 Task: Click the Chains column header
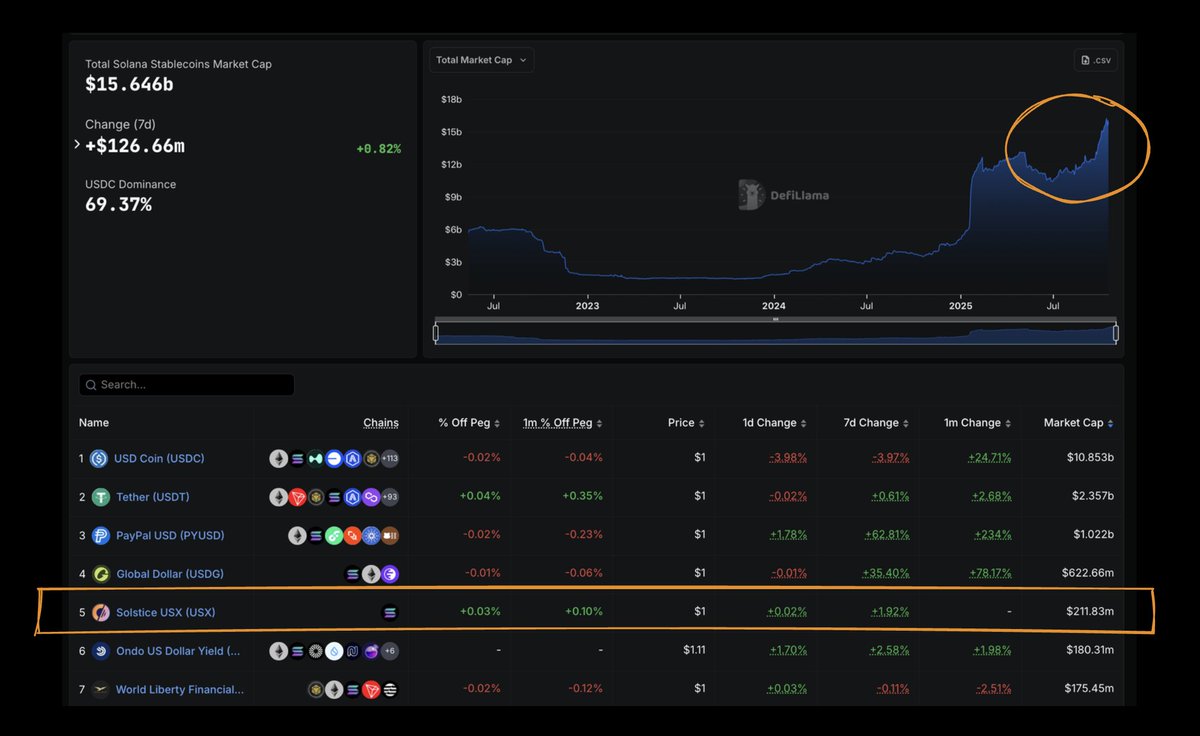[381, 423]
